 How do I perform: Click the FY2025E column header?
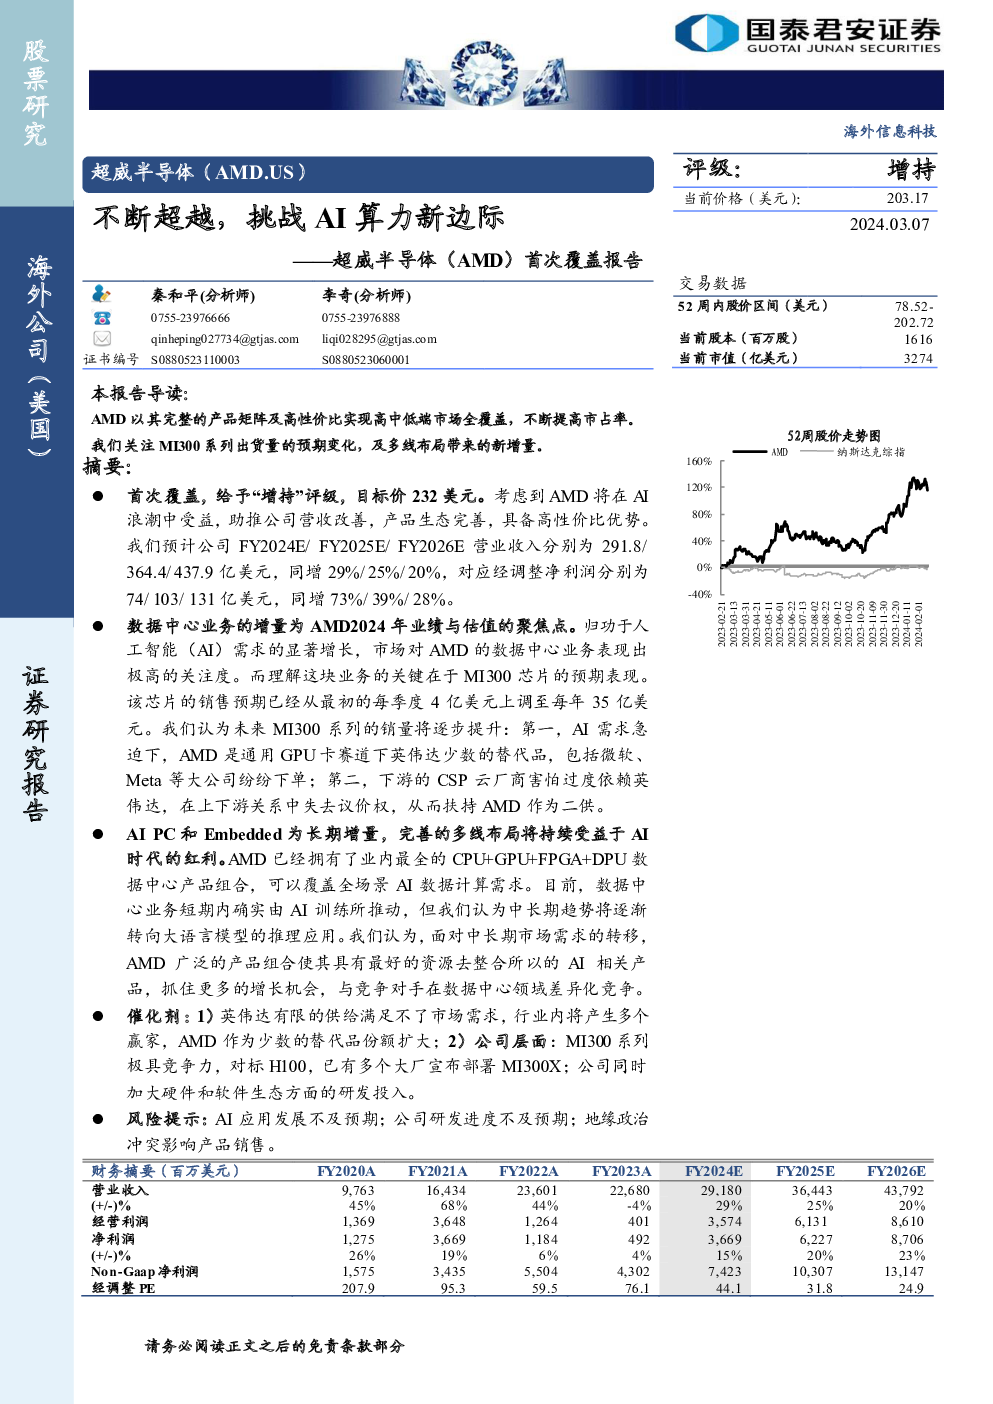(805, 1171)
